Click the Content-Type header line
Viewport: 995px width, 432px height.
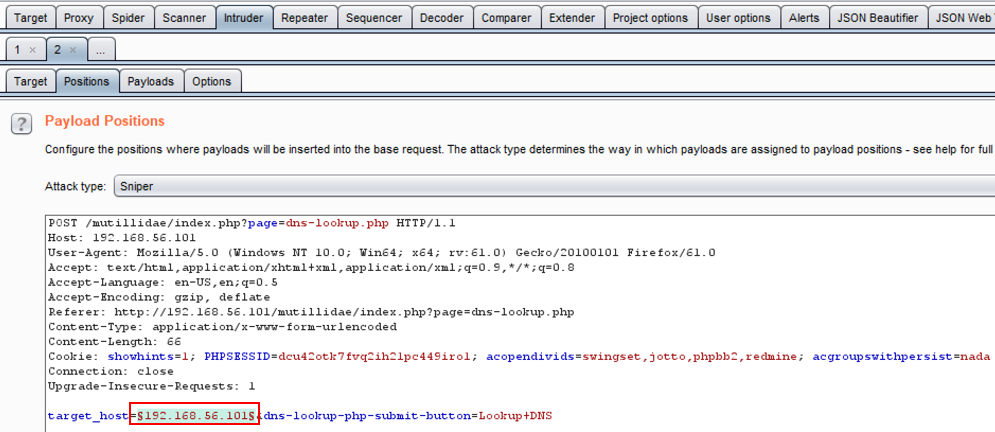tap(222, 327)
